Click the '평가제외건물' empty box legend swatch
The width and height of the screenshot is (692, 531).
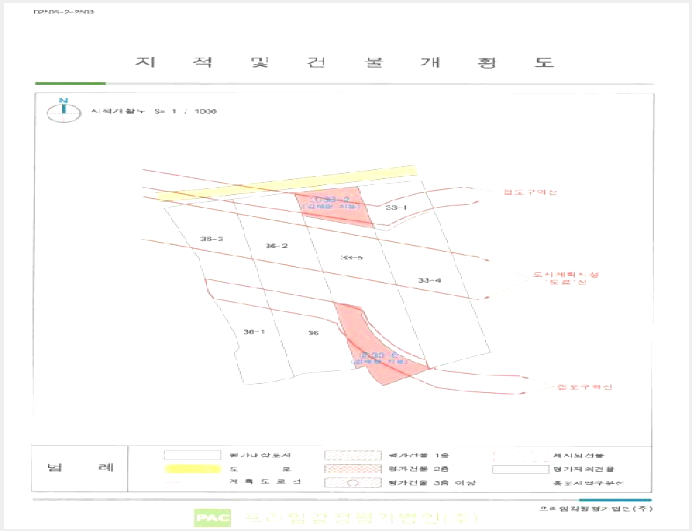click(x=521, y=469)
